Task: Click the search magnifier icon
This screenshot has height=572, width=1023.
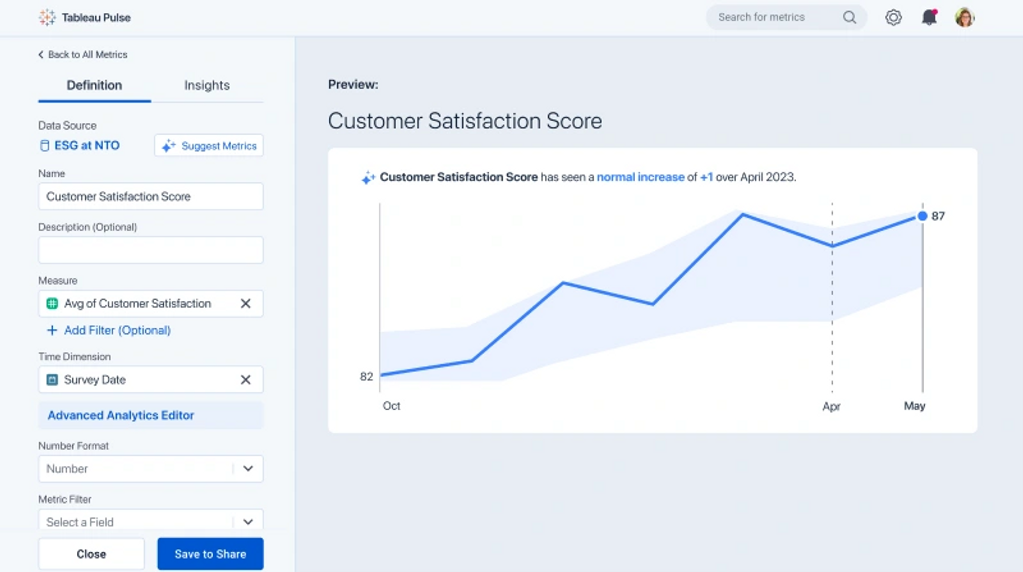Action: point(849,17)
